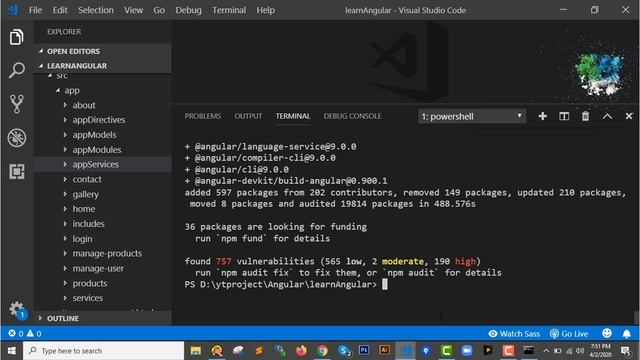Expand the appModels folder

pyautogui.click(x=102, y=135)
